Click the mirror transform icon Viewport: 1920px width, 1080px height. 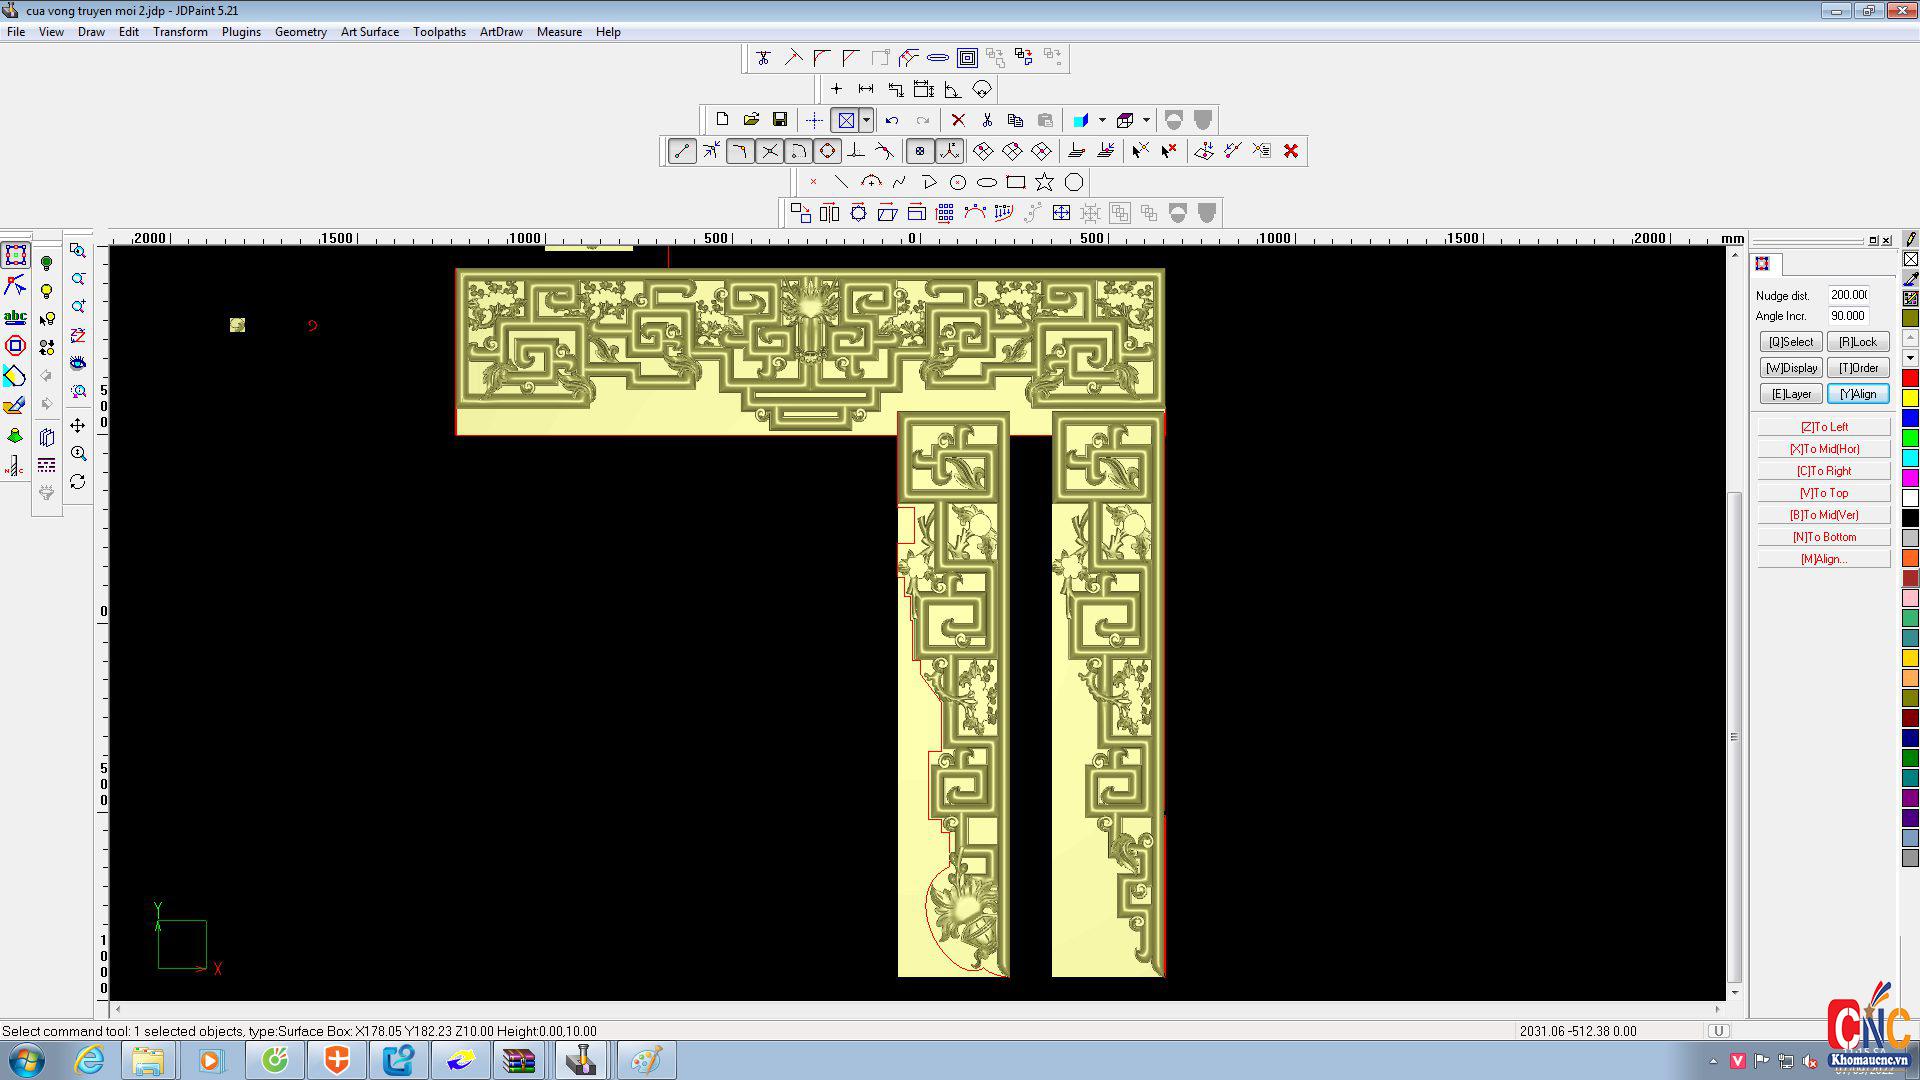click(x=829, y=213)
